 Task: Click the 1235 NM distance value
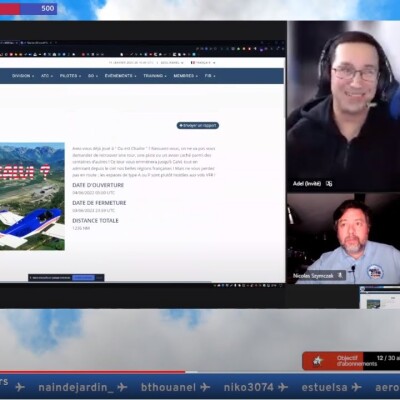coord(81,228)
